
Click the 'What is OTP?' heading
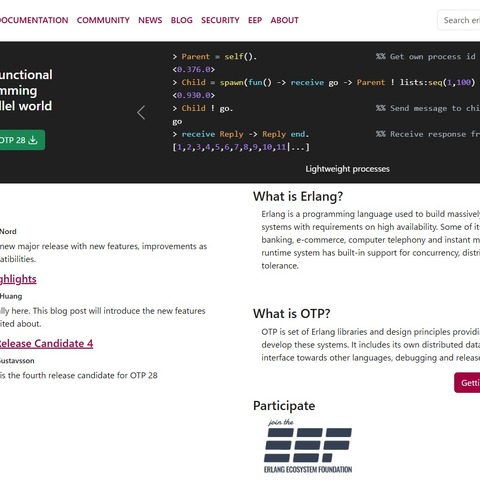coord(292,314)
